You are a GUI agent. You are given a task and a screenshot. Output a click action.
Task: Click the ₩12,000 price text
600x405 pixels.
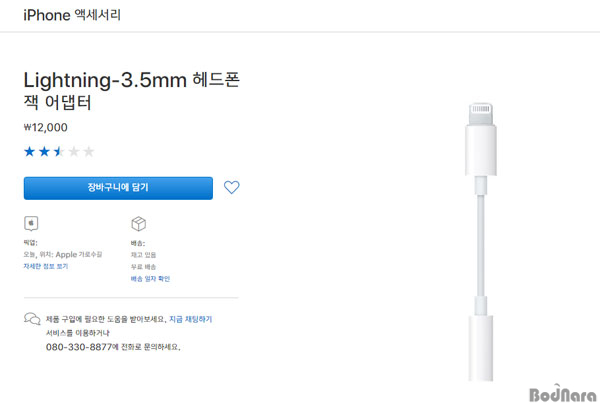click(x=46, y=127)
